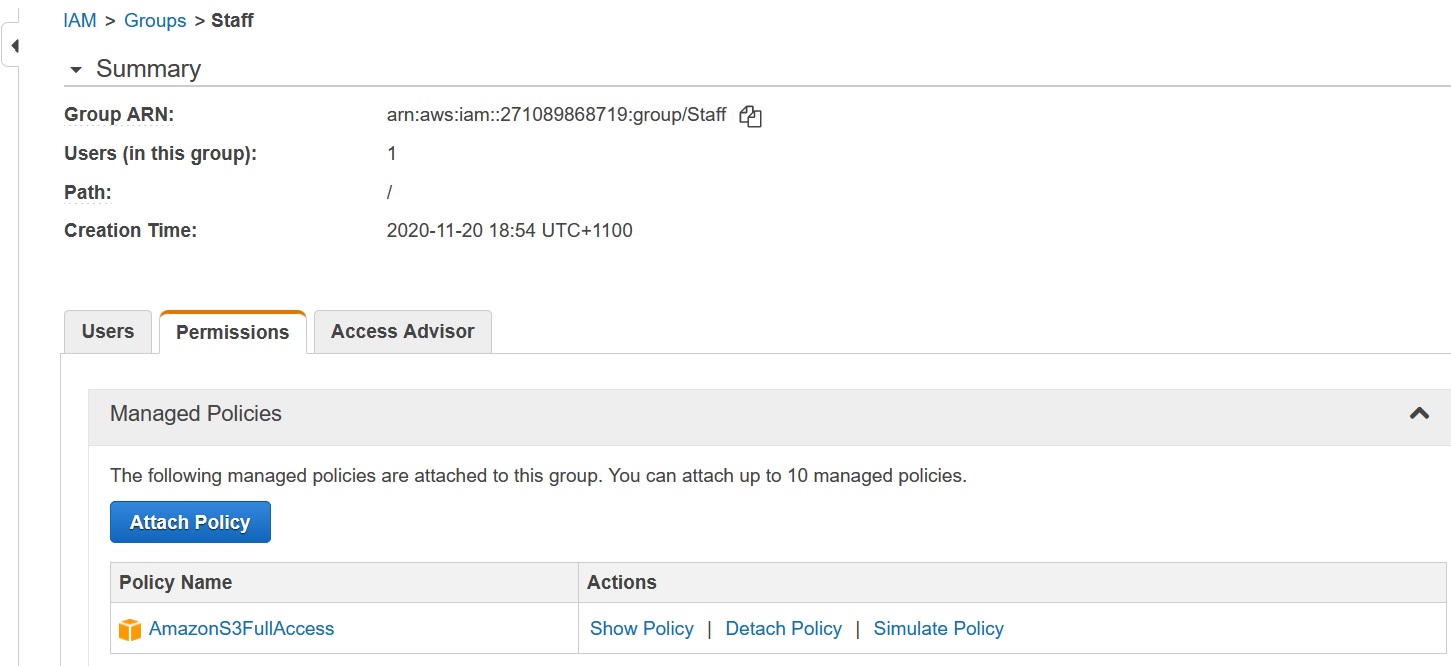Click the Group ARN value text
This screenshot has height=666, width=1451.
coord(556,115)
